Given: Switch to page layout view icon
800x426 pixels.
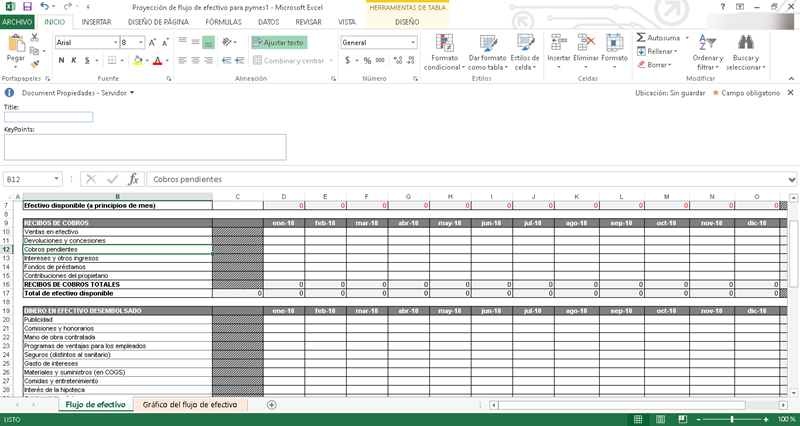Looking at the screenshot, I should (660, 419).
